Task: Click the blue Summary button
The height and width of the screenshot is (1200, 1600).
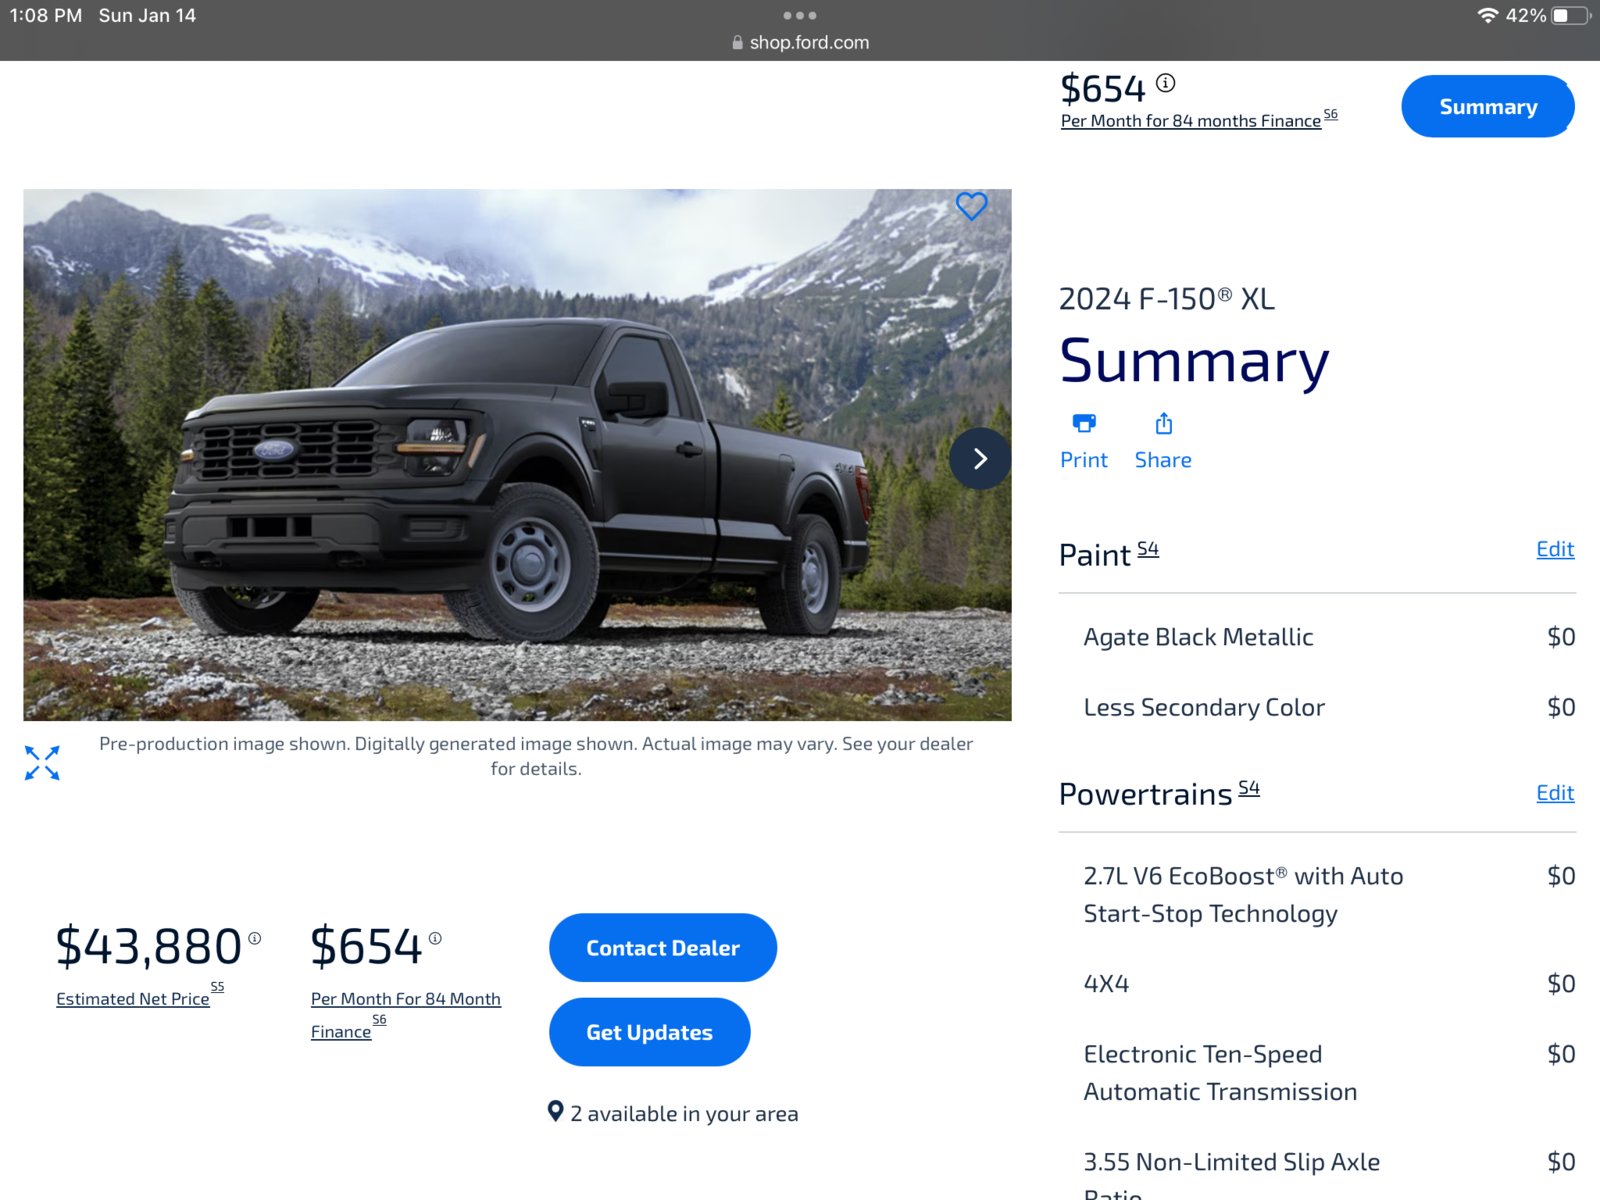Action: coord(1488,106)
